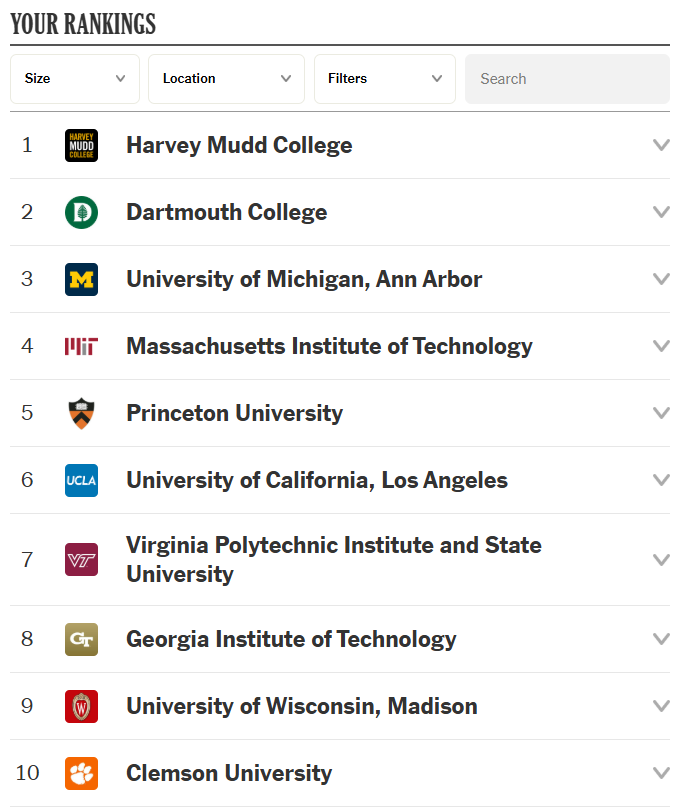Open the Princeton University link
Screen dimensions: 684x809
(234, 413)
